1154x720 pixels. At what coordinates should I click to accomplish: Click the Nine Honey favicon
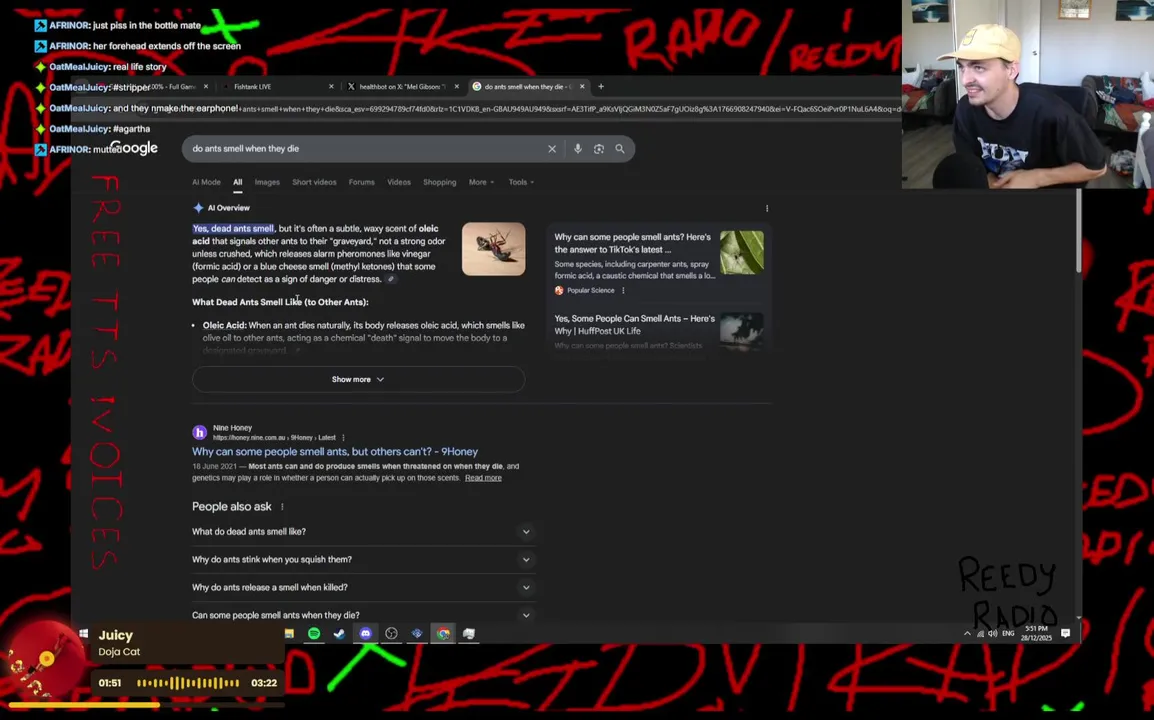tap(199, 432)
